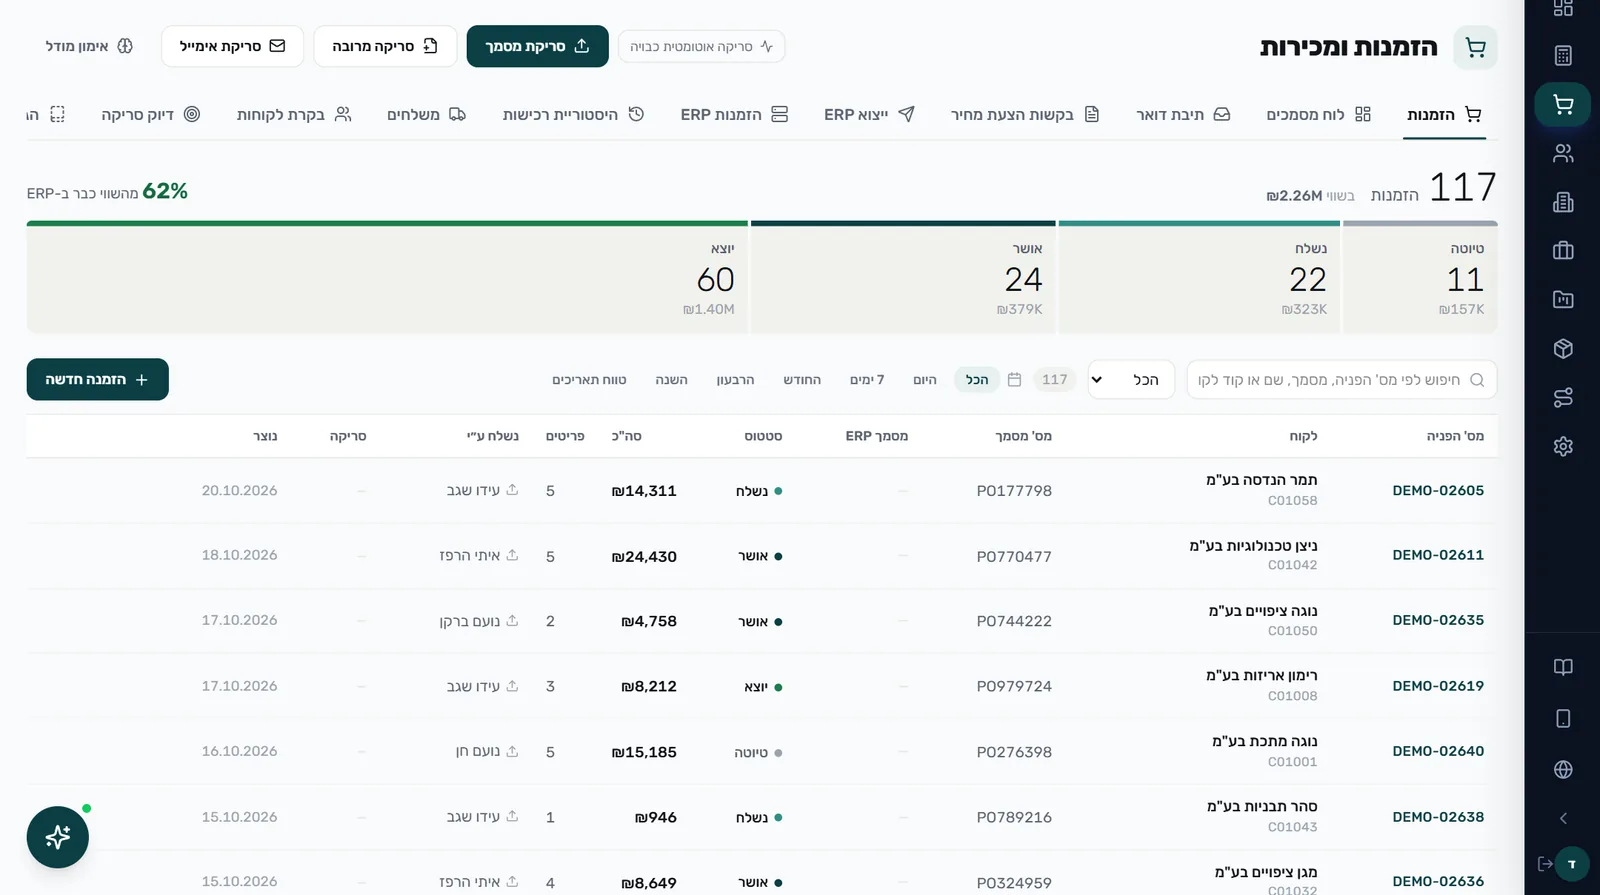Switch to the היסטוריית רכישות tab
Image resolution: width=1600 pixels, height=895 pixels.
573,115
